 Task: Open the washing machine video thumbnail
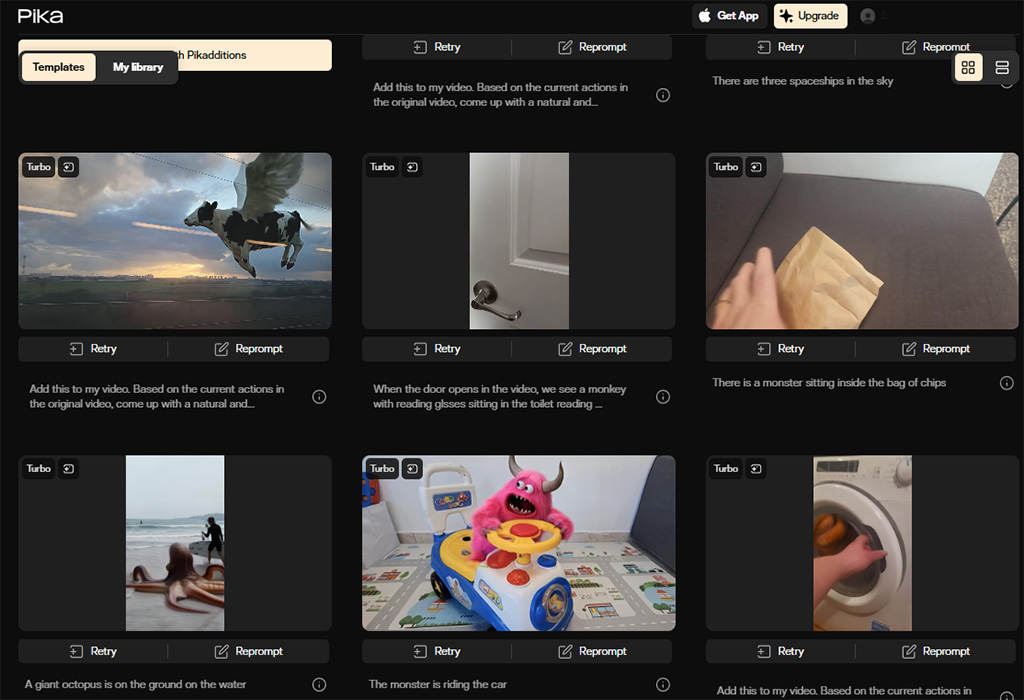tap(862, 543)
